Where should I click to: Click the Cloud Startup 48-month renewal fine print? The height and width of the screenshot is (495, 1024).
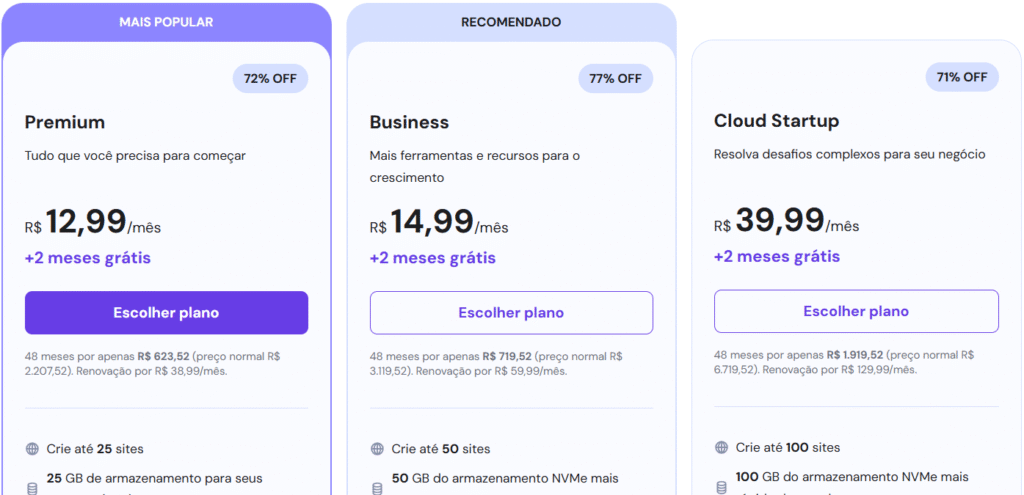(x=845, y=362)
